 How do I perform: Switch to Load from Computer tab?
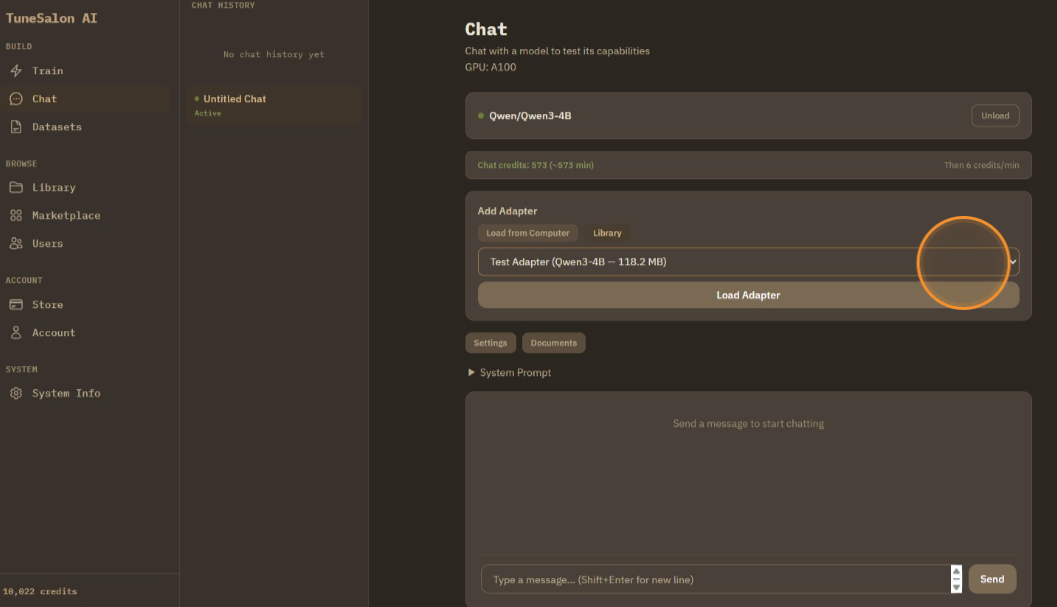pos(528,233)
